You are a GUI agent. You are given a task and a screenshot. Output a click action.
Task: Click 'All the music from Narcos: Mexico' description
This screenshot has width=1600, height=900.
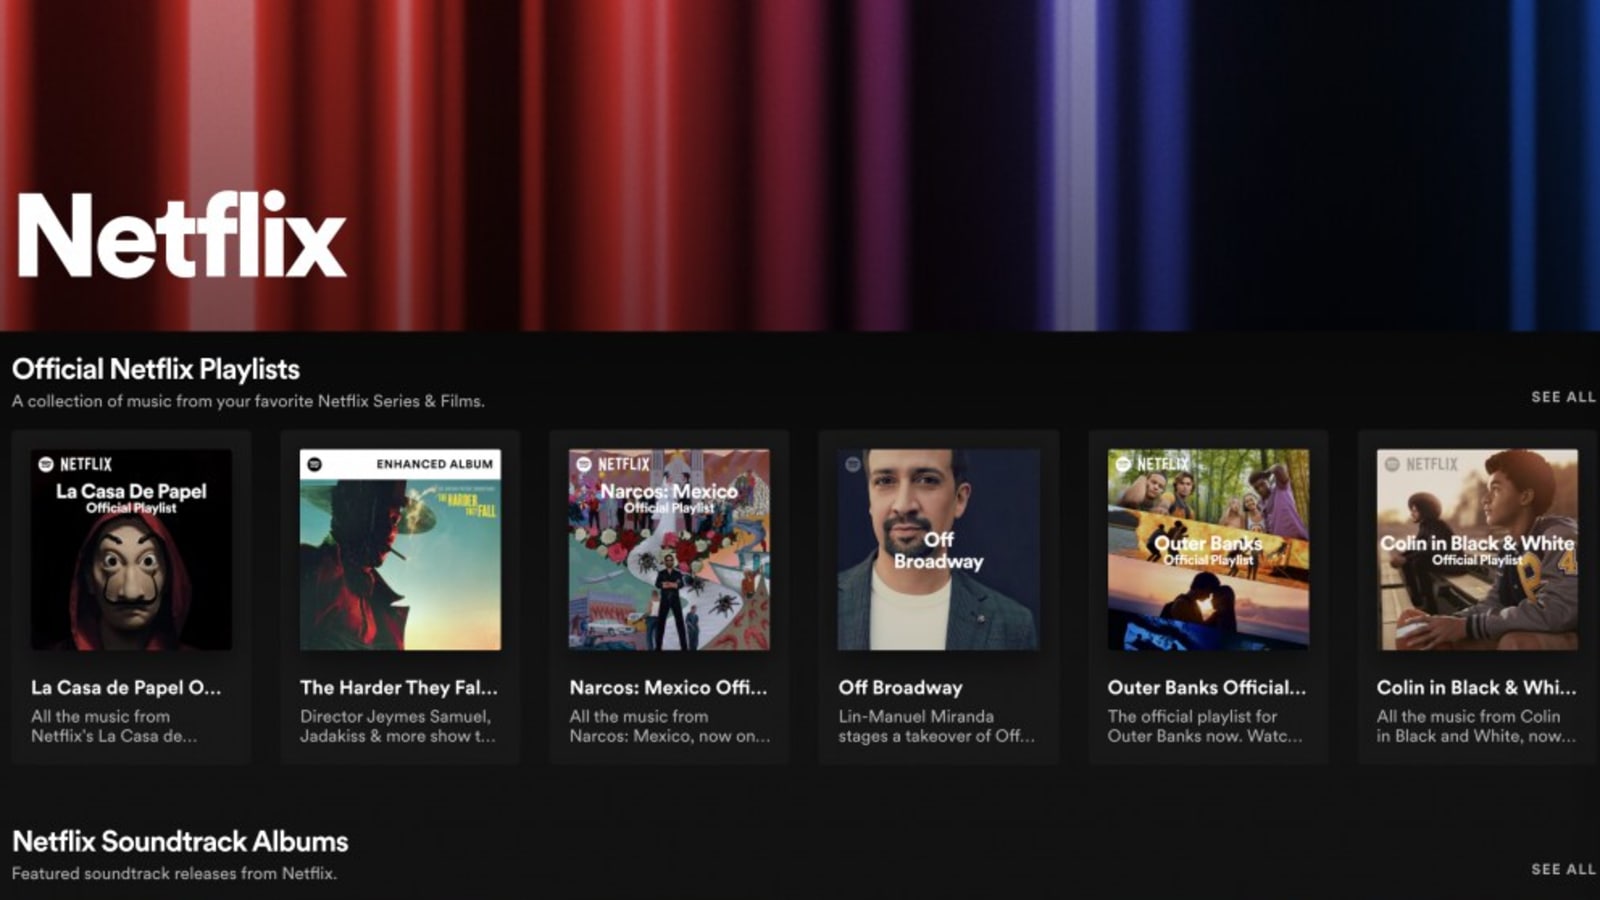(x=669, y=726)
